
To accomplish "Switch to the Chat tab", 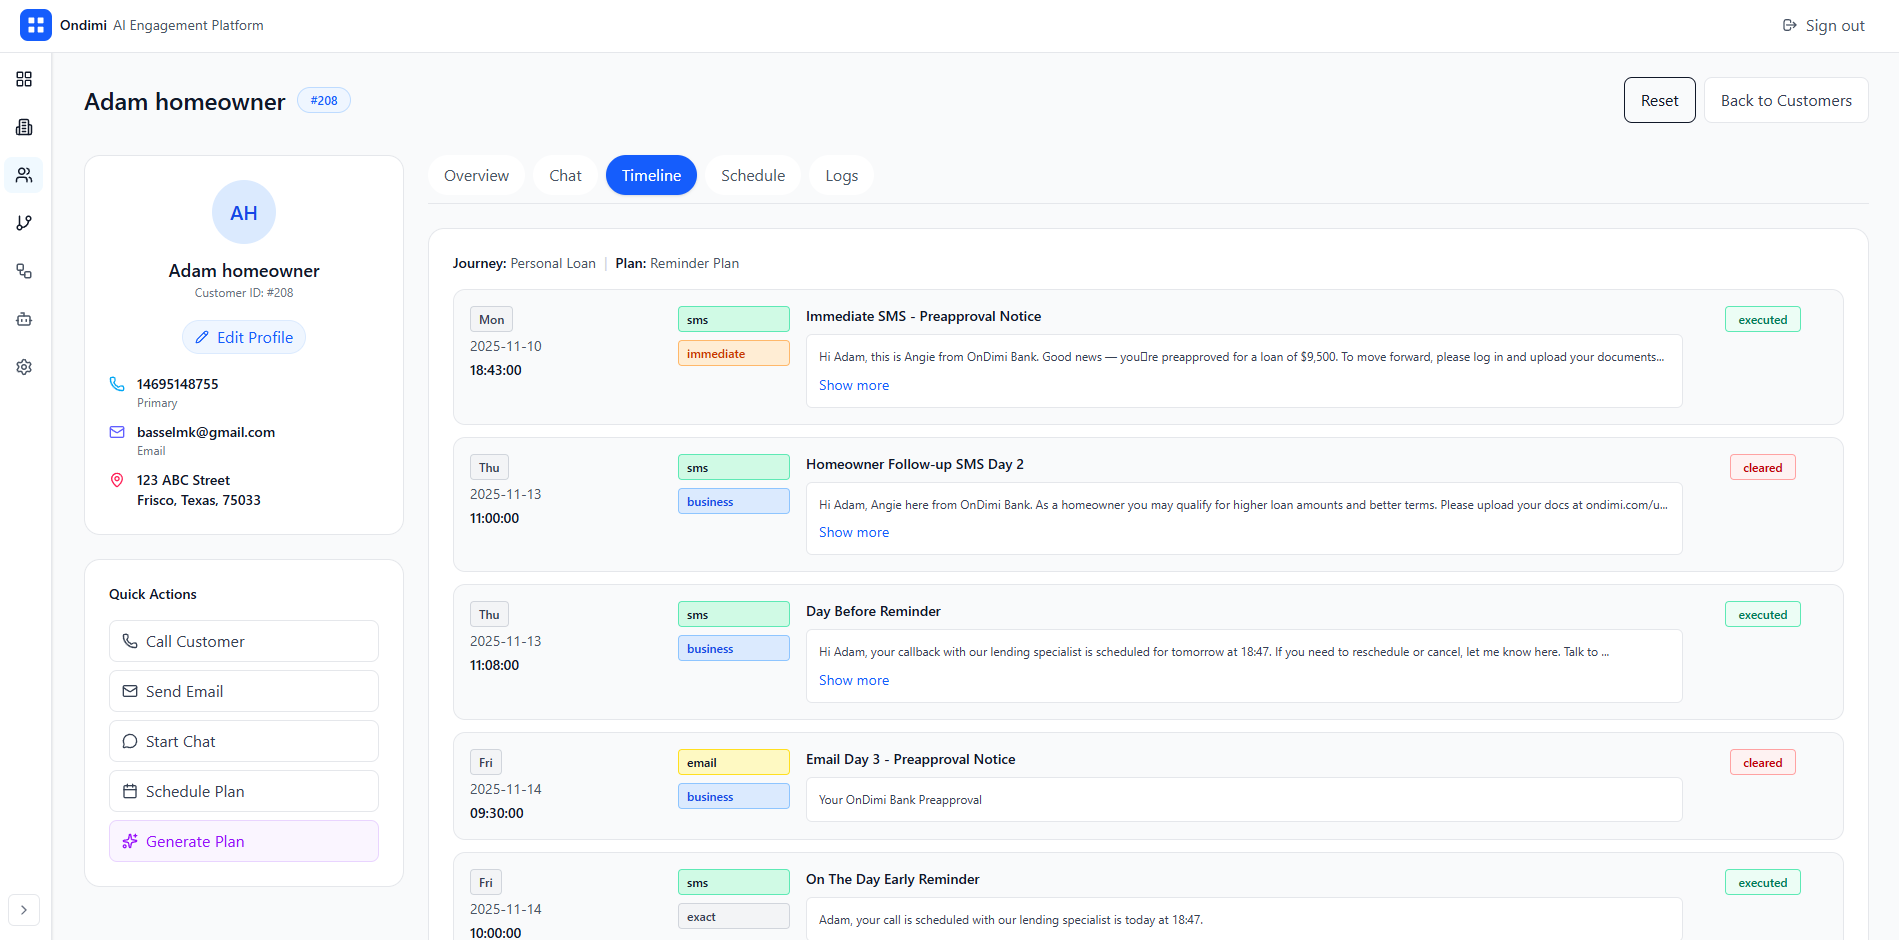I will click(x=565, y=175).
